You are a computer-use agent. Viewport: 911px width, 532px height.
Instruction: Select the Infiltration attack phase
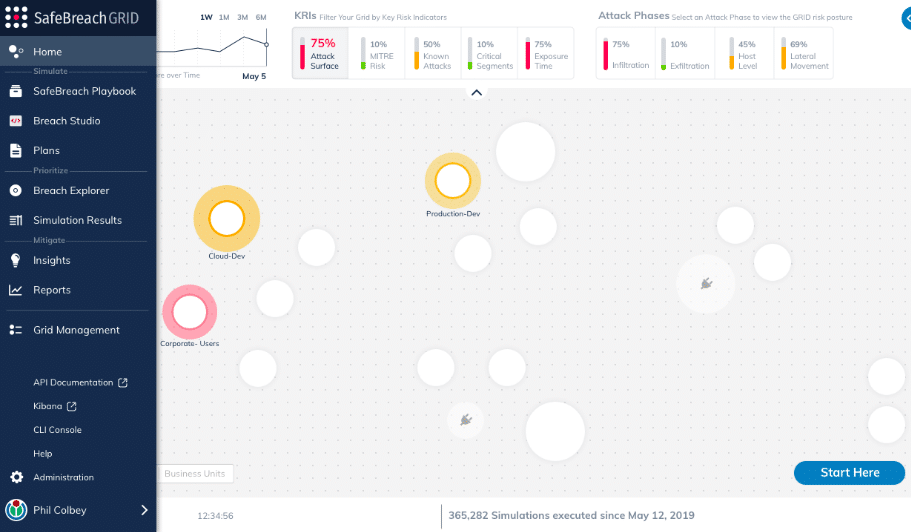[625, 53]
